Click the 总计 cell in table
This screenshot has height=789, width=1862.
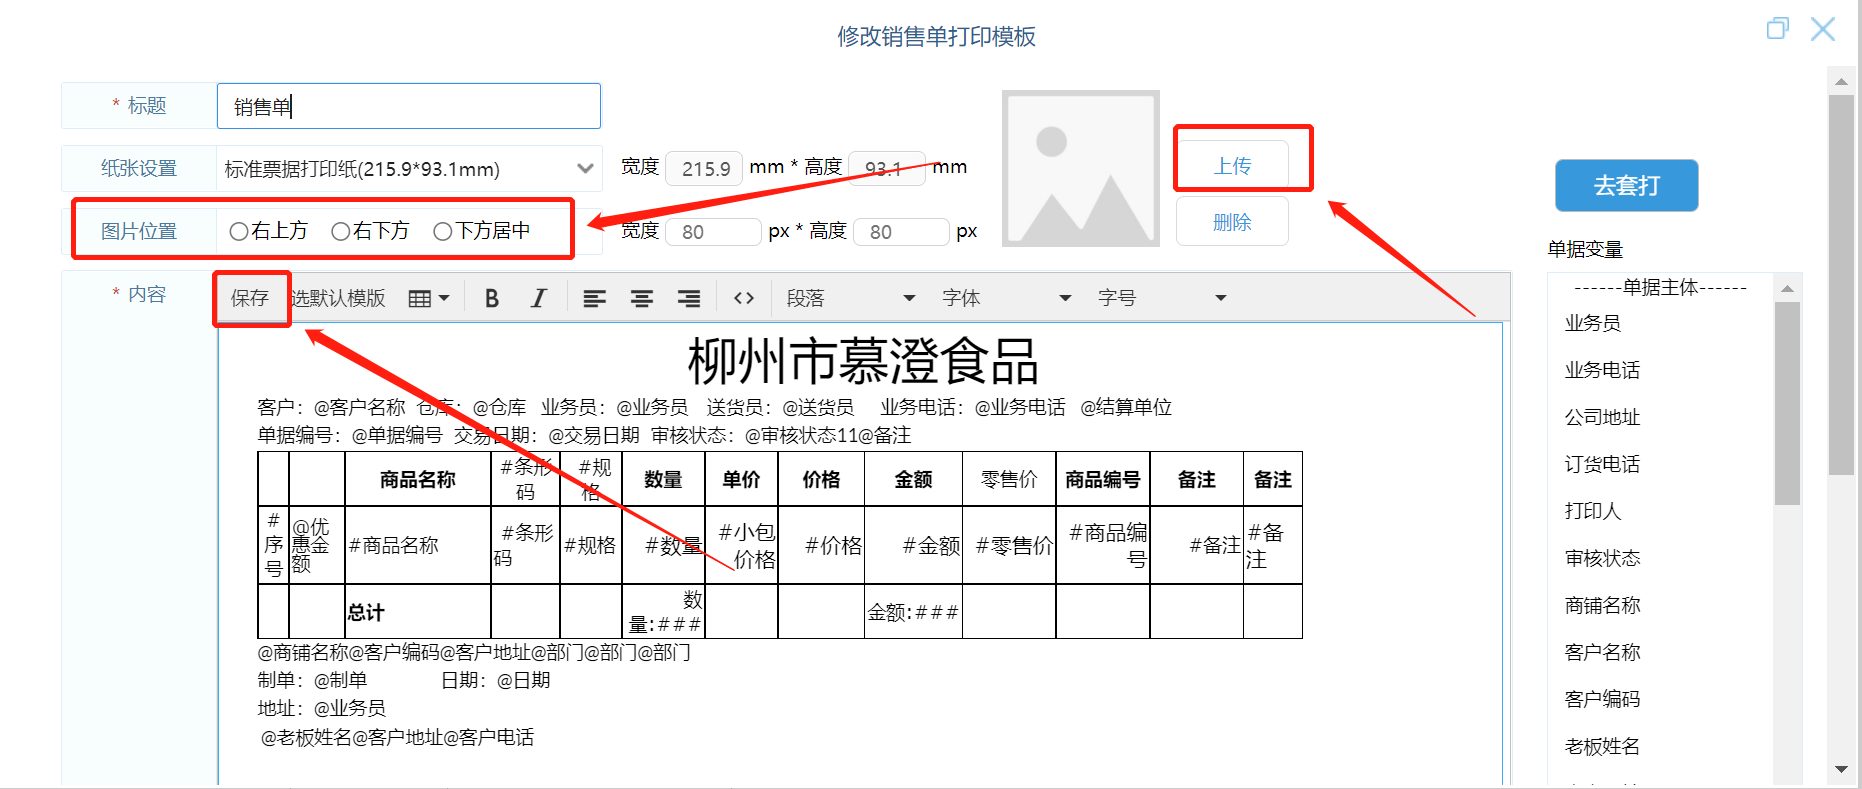(418, 612)
